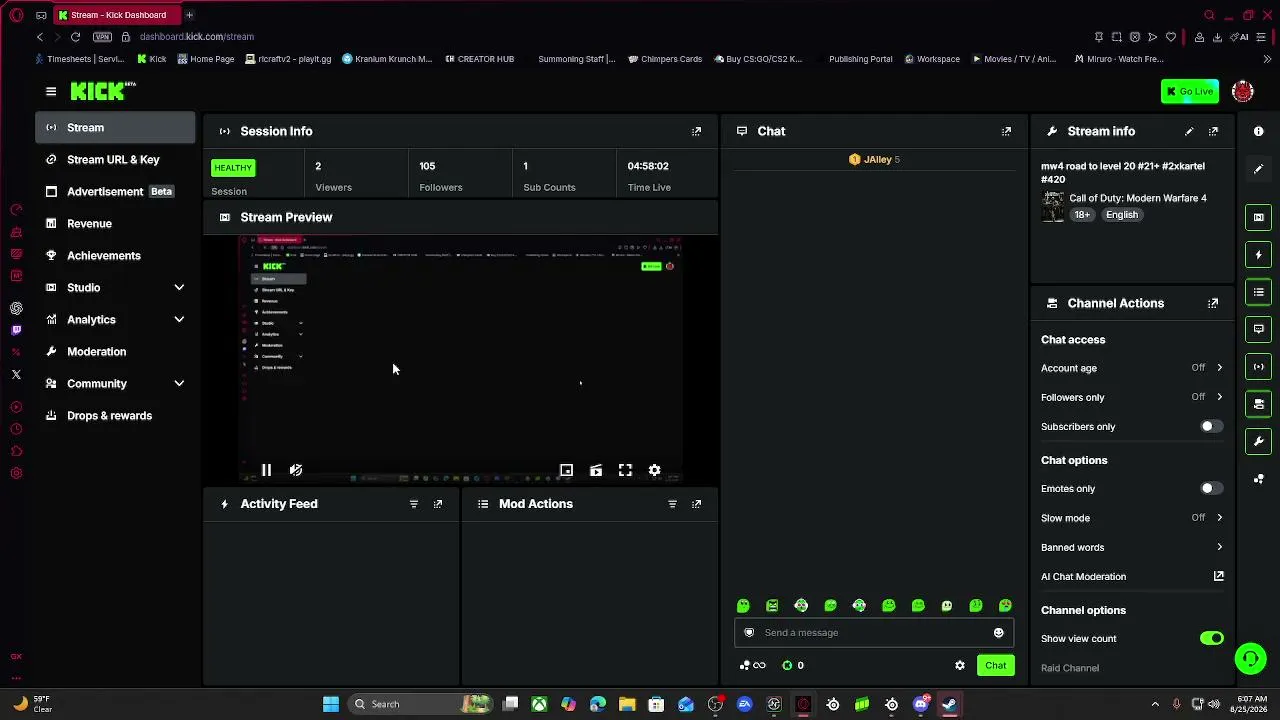
Task: Toggle the Chat widget in right rail
Action: tap(1259, 329)
